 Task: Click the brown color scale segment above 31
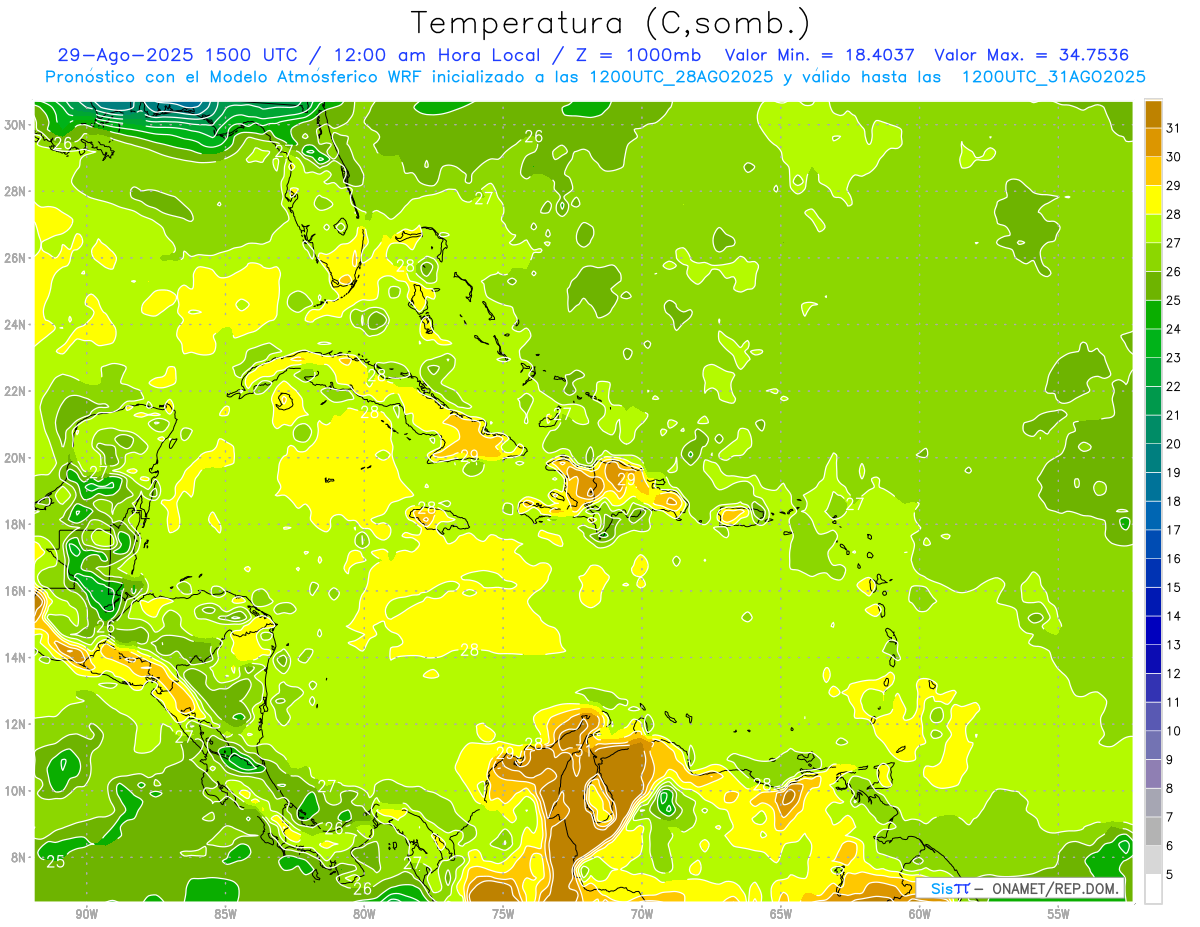pyautogui.click(x=1153, y=114)
